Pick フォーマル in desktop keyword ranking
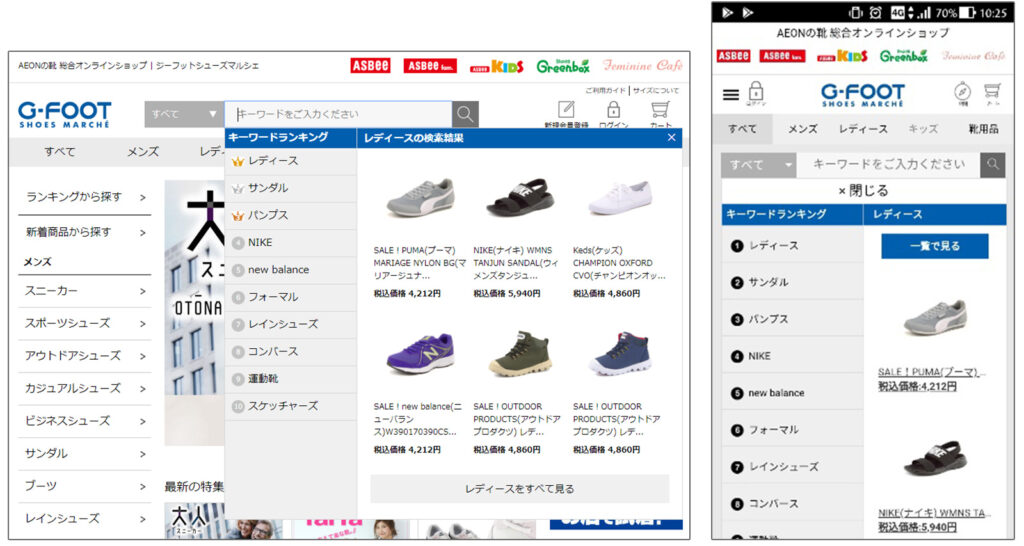The height and width of the screenshot is (546, 1024). (x=291, y=297)
